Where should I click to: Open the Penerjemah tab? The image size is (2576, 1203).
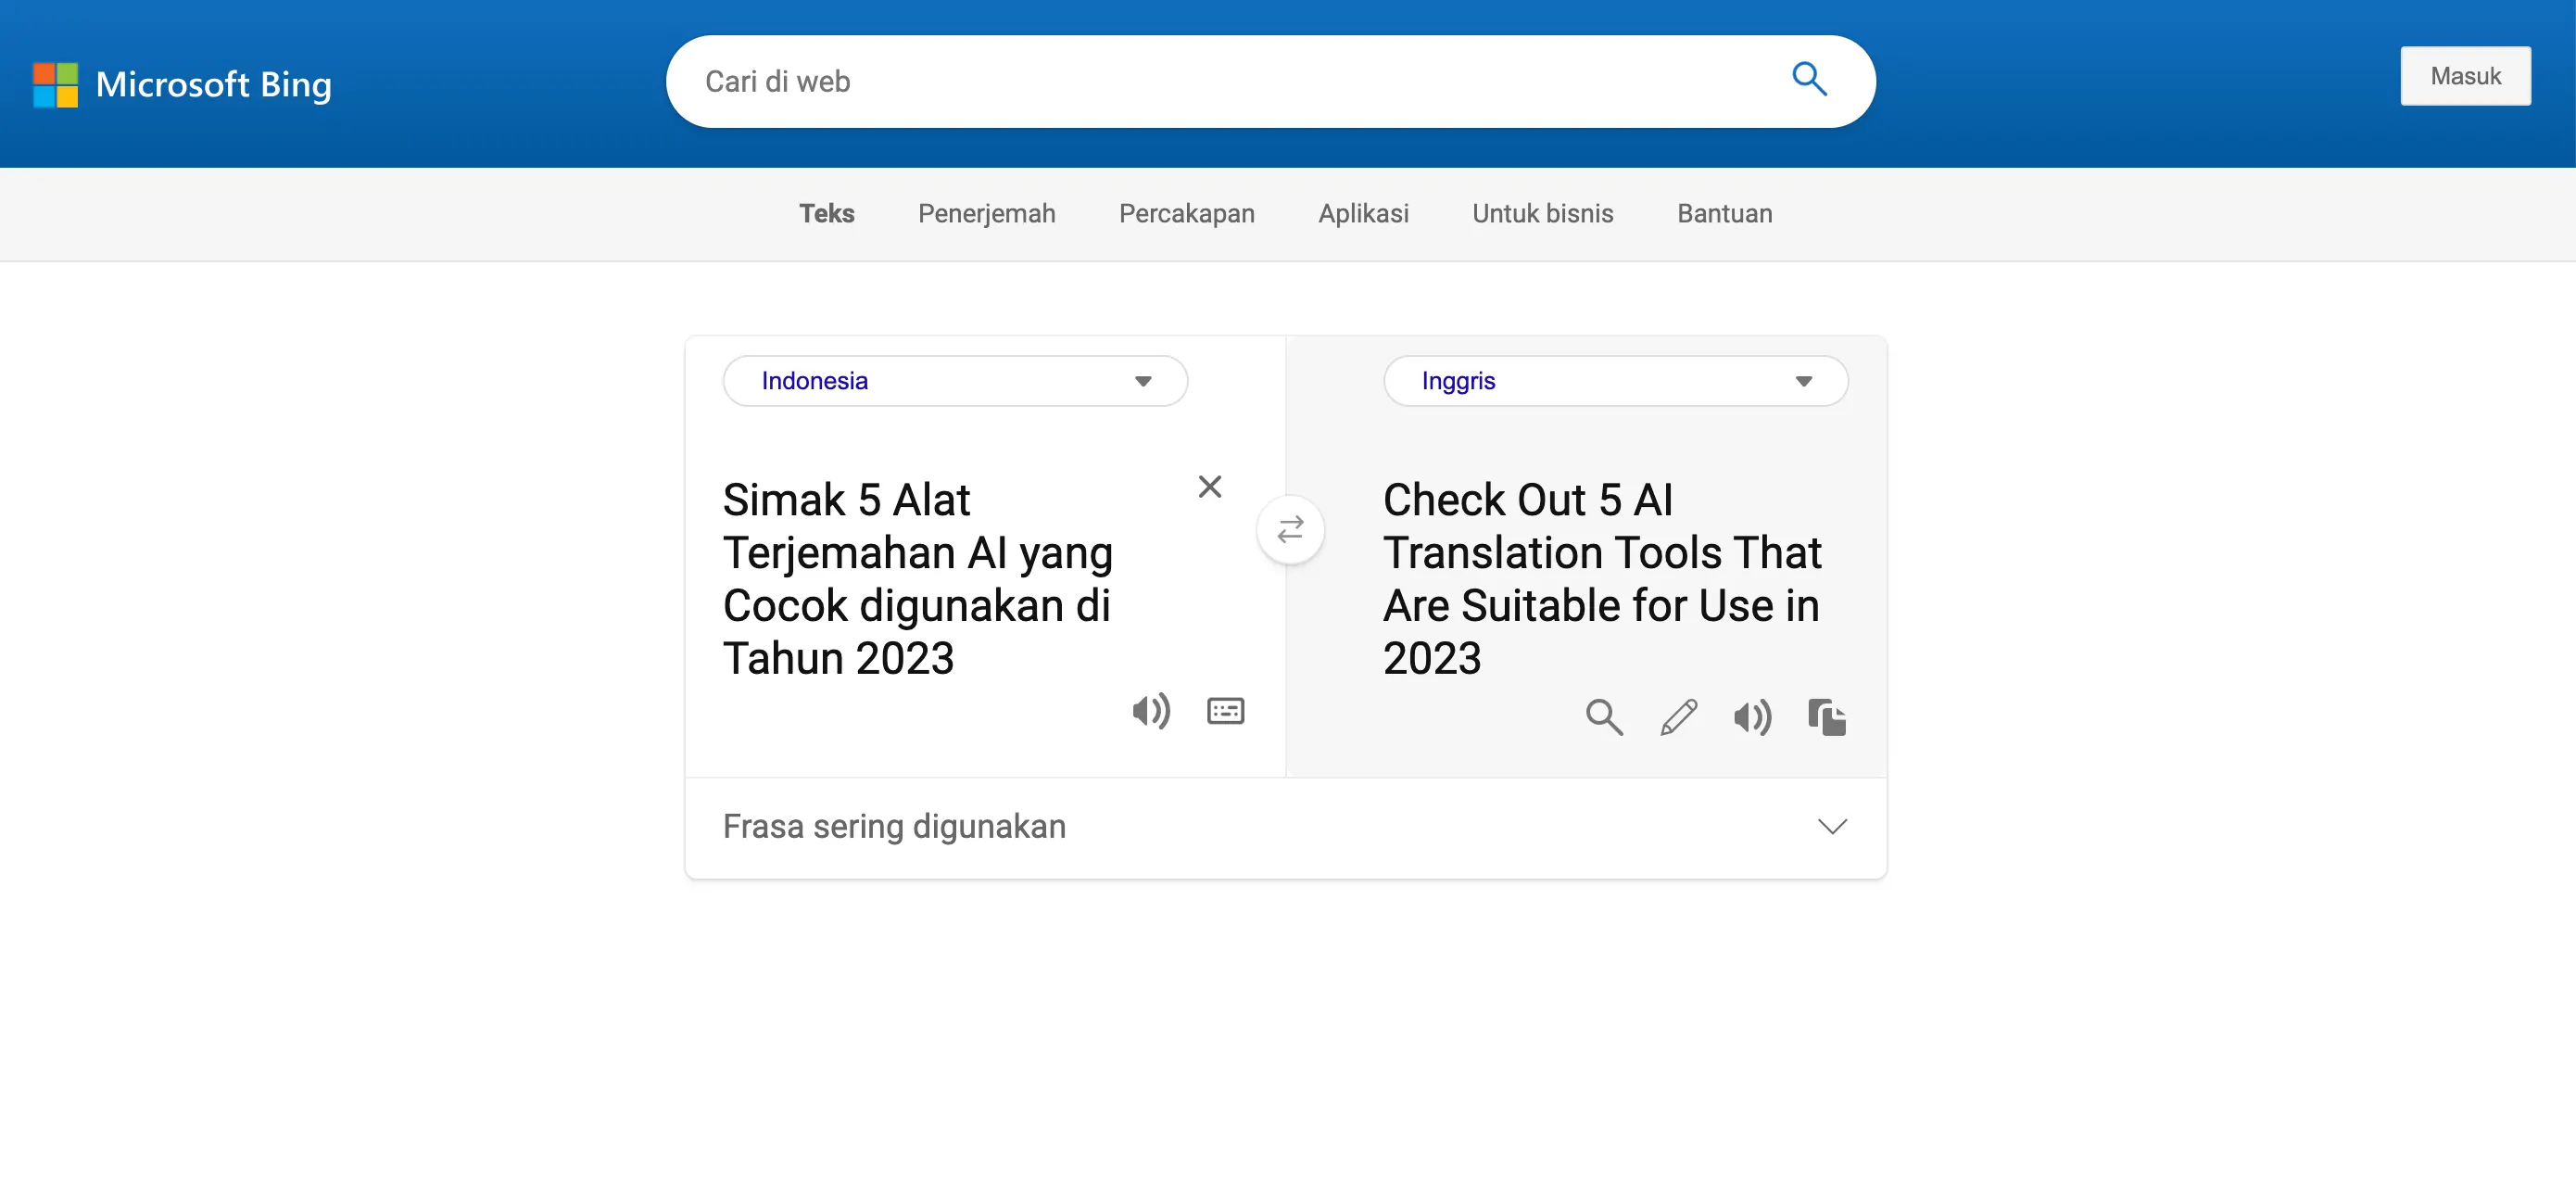pyautogui.click(x=986, y=214)
